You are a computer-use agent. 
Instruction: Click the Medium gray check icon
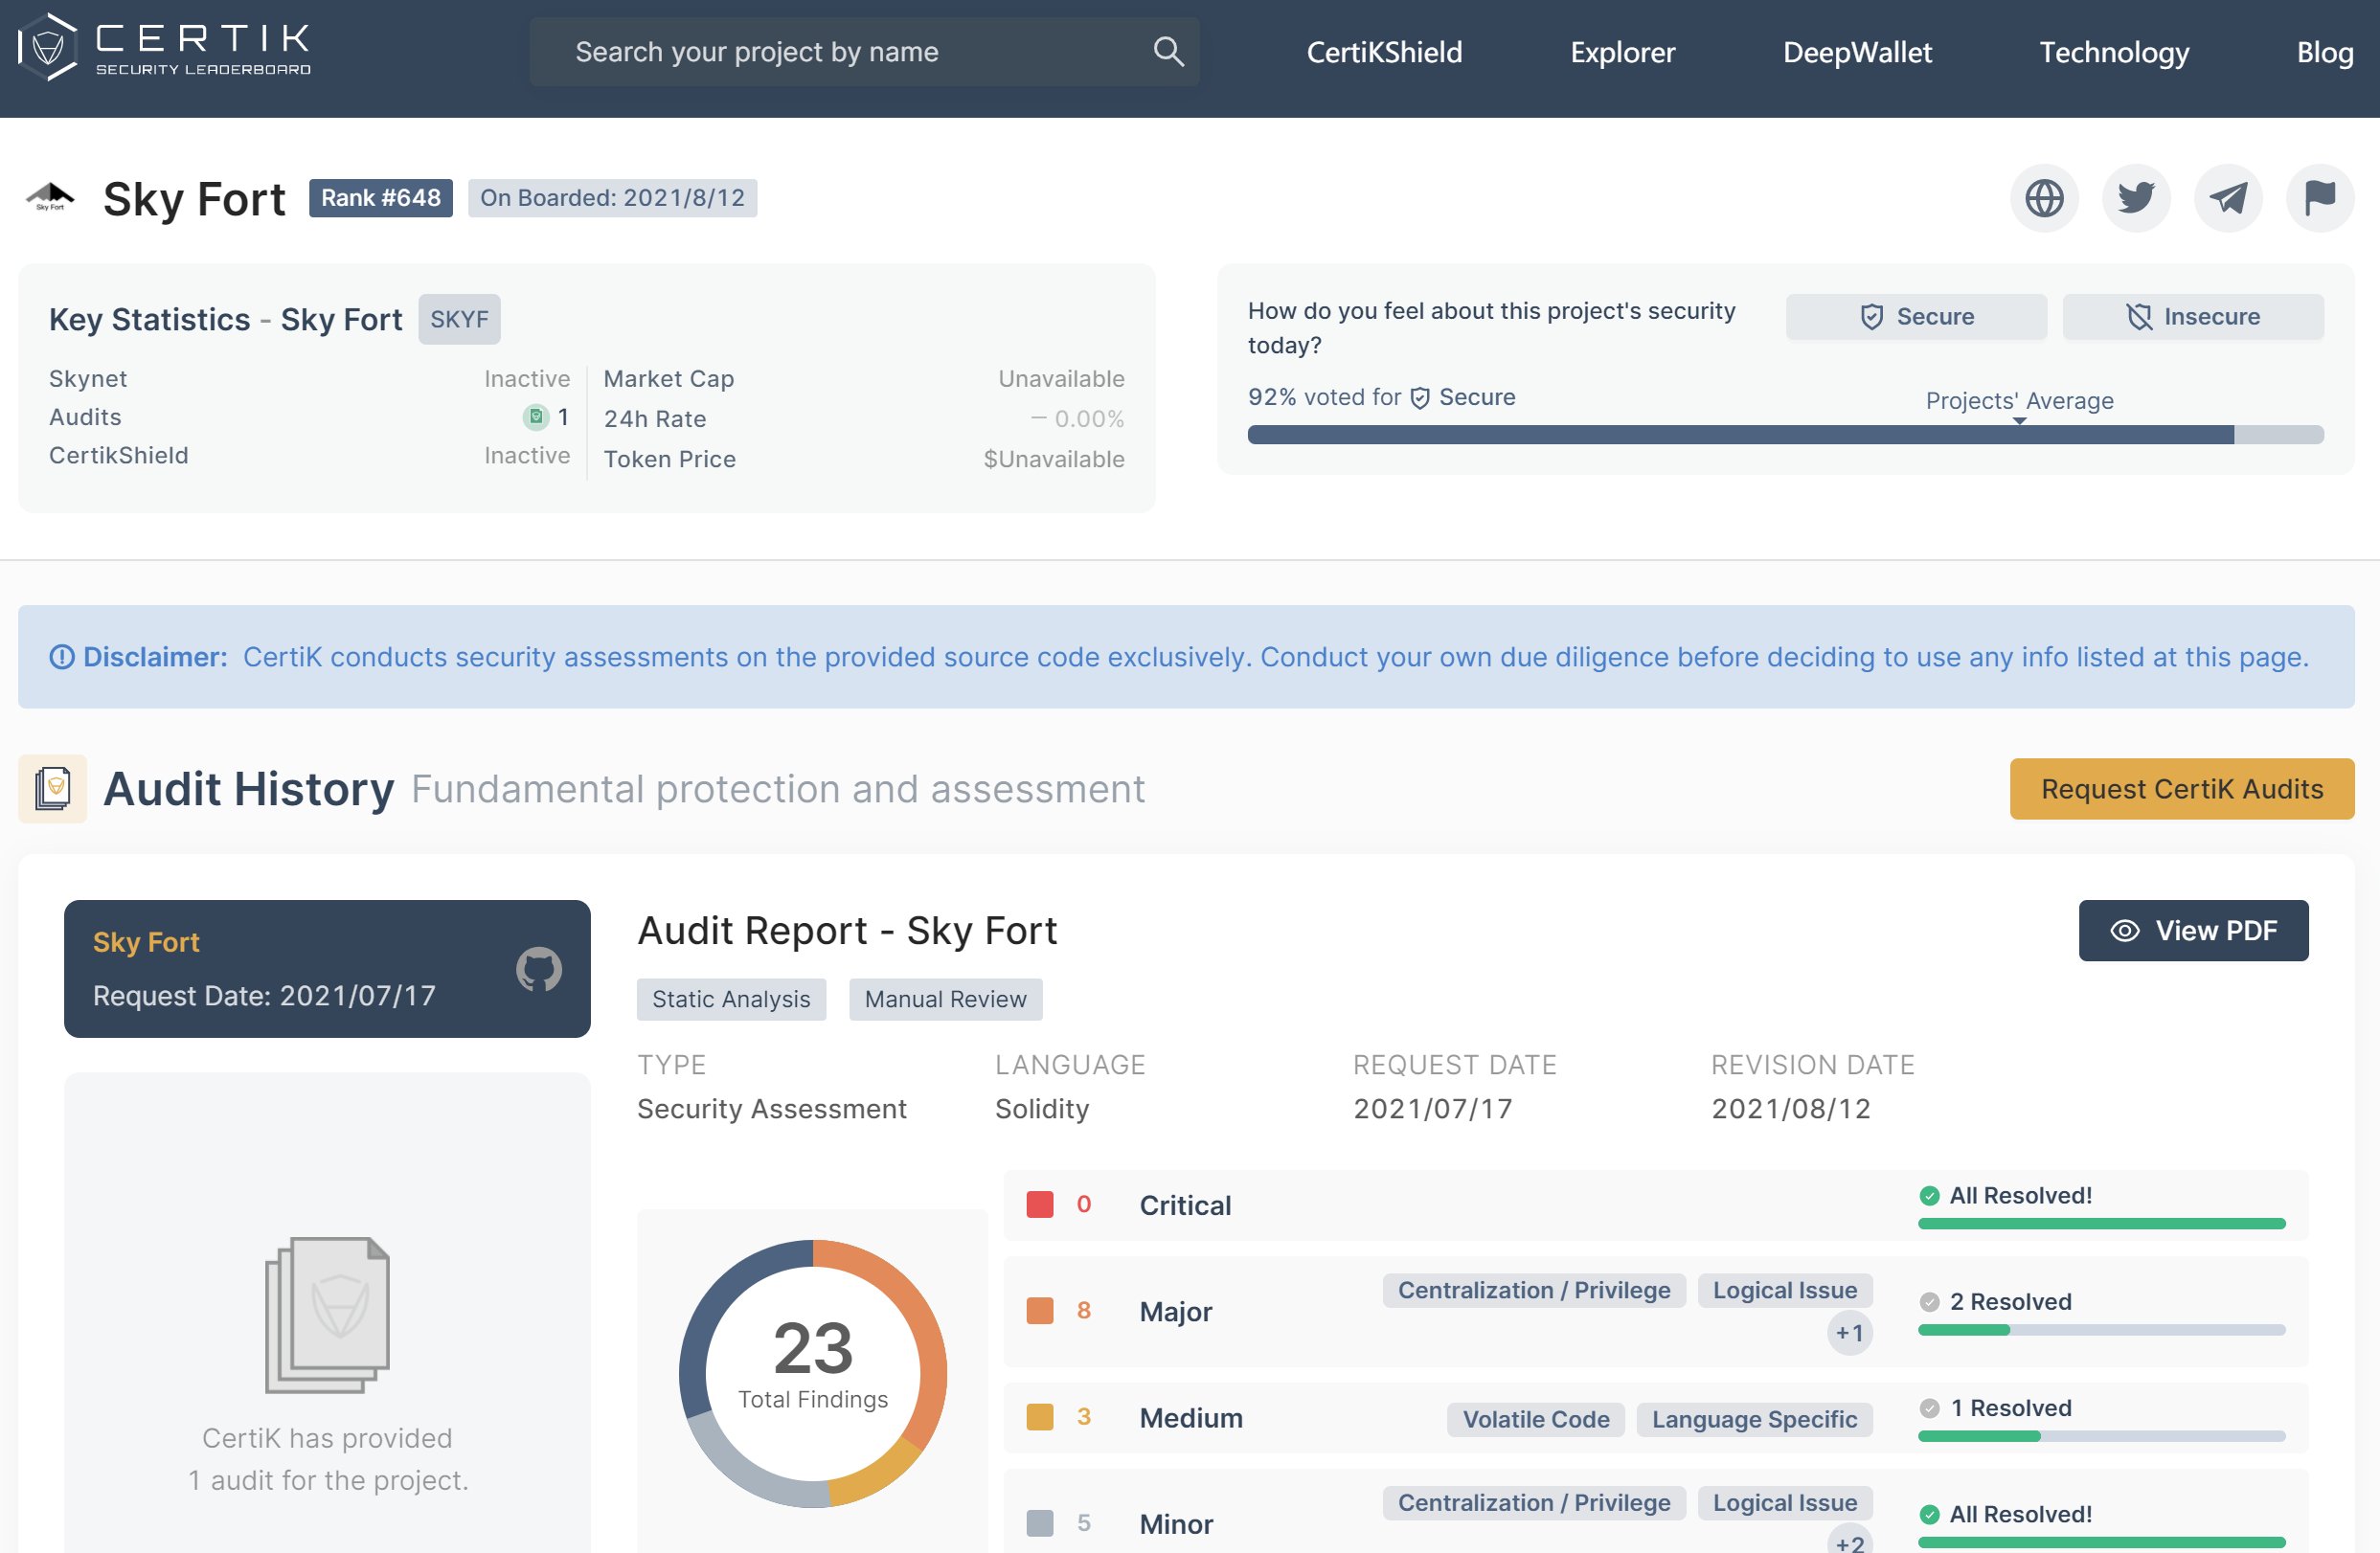pos(1930,1408)
